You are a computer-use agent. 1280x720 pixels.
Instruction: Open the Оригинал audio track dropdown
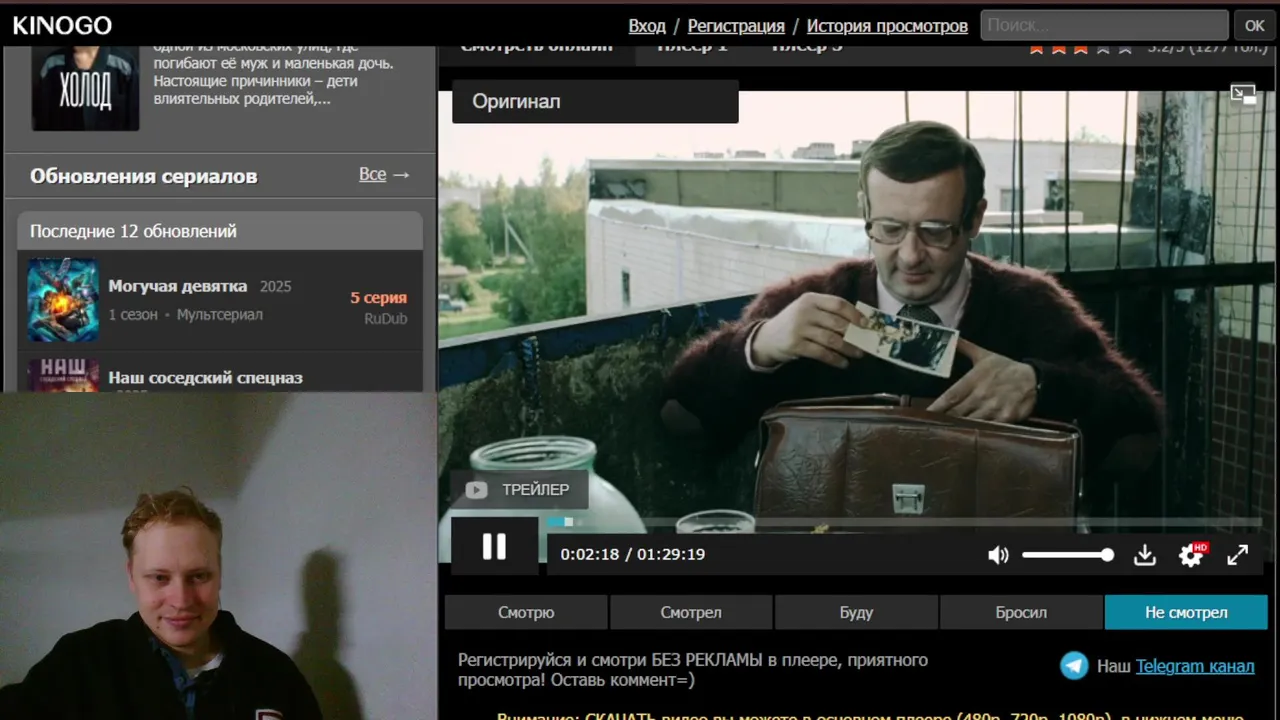click(595, 102)
